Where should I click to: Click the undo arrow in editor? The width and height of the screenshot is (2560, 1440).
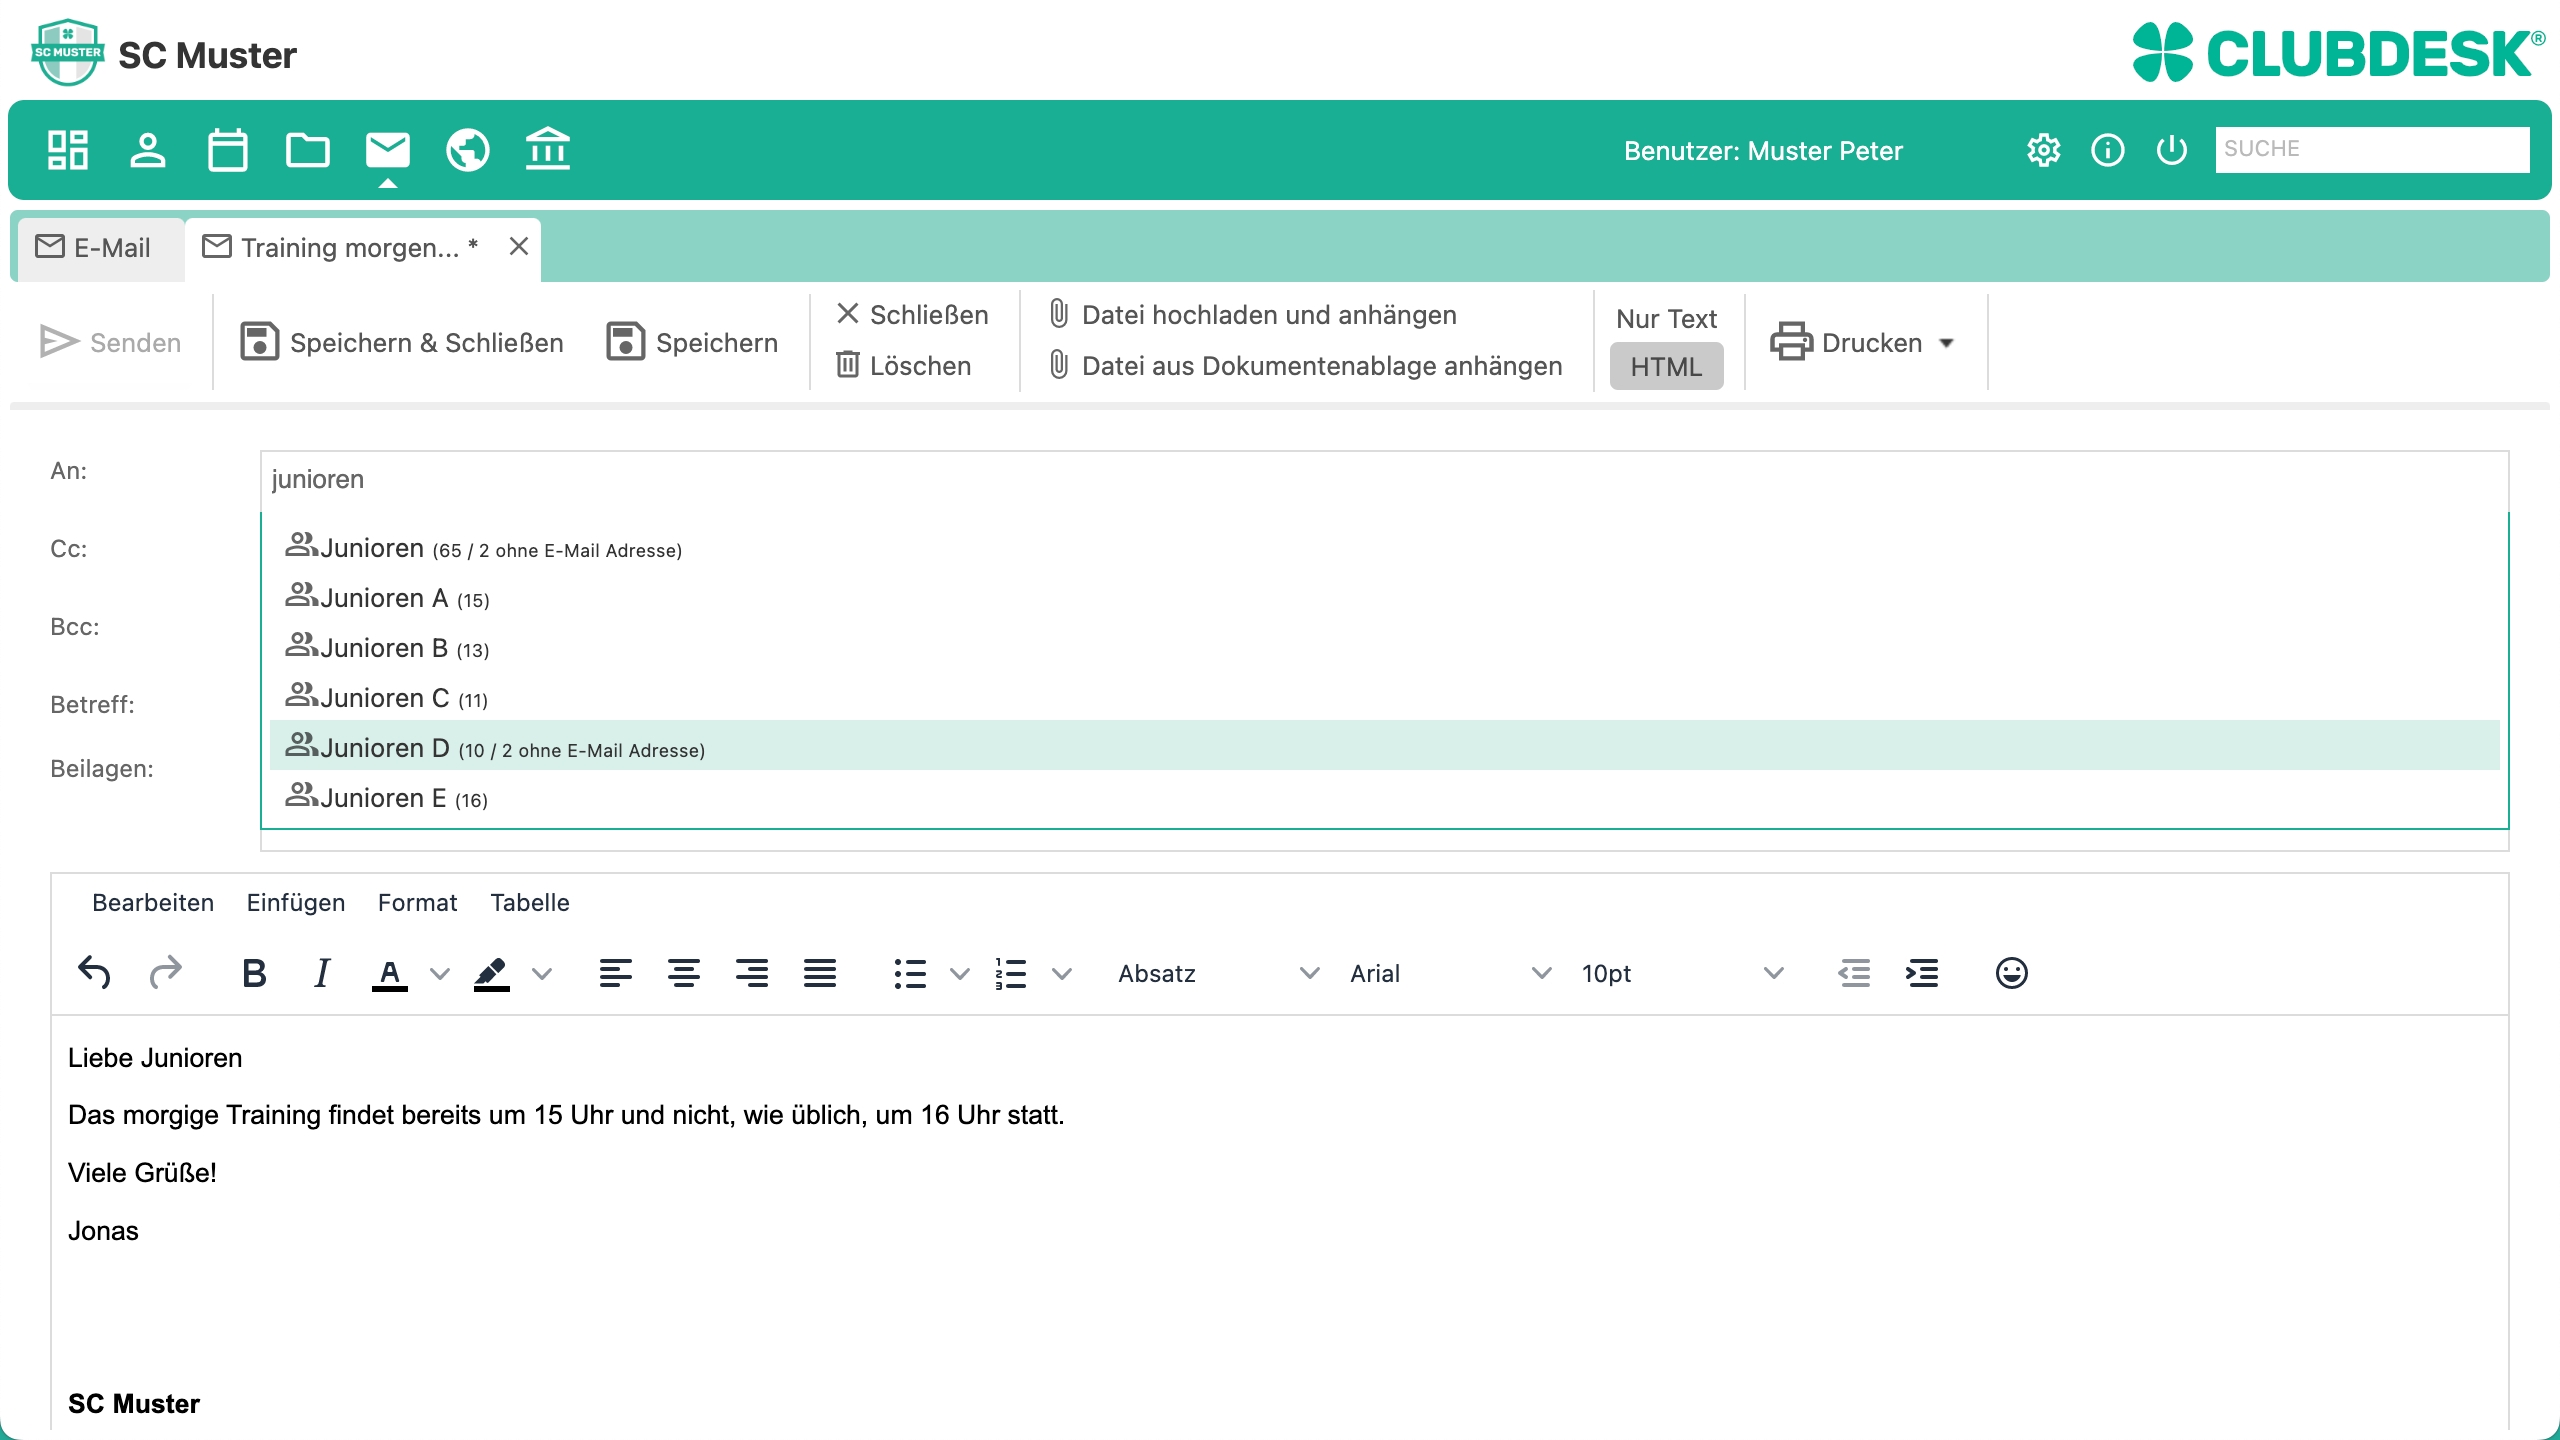click(95, 973)
